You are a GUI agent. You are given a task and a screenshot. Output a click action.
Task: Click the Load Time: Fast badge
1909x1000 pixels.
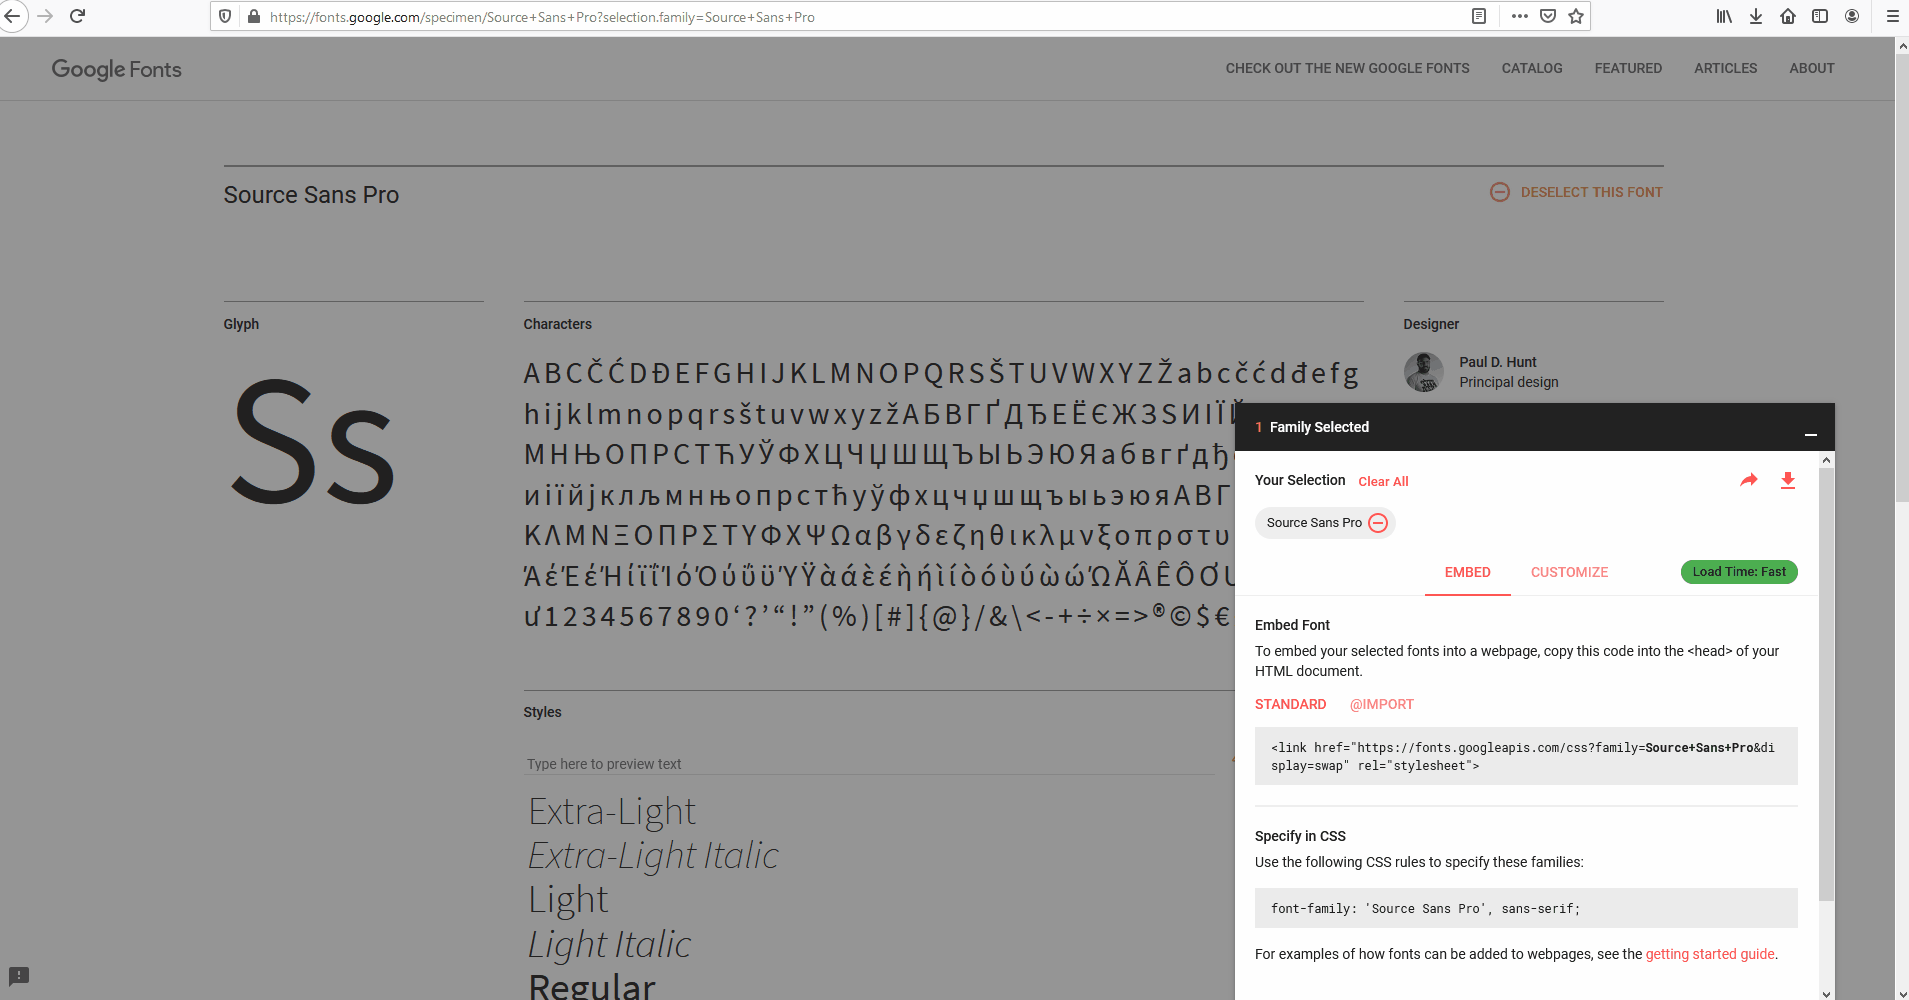tap(1739, 572)
